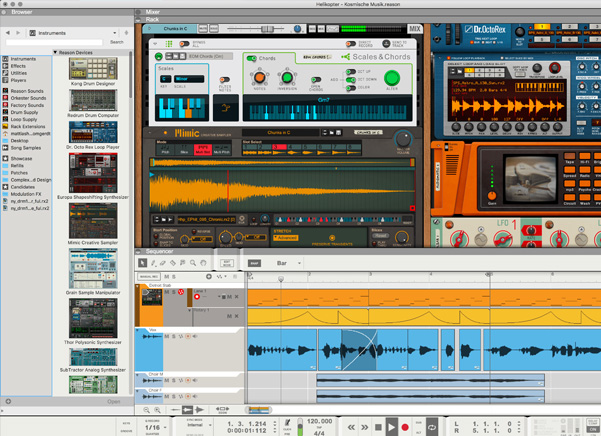601x436 pixels.
Task: Click the Thor Polysonic Synthesizer thumbnail
Action: [x=93, y=318]
